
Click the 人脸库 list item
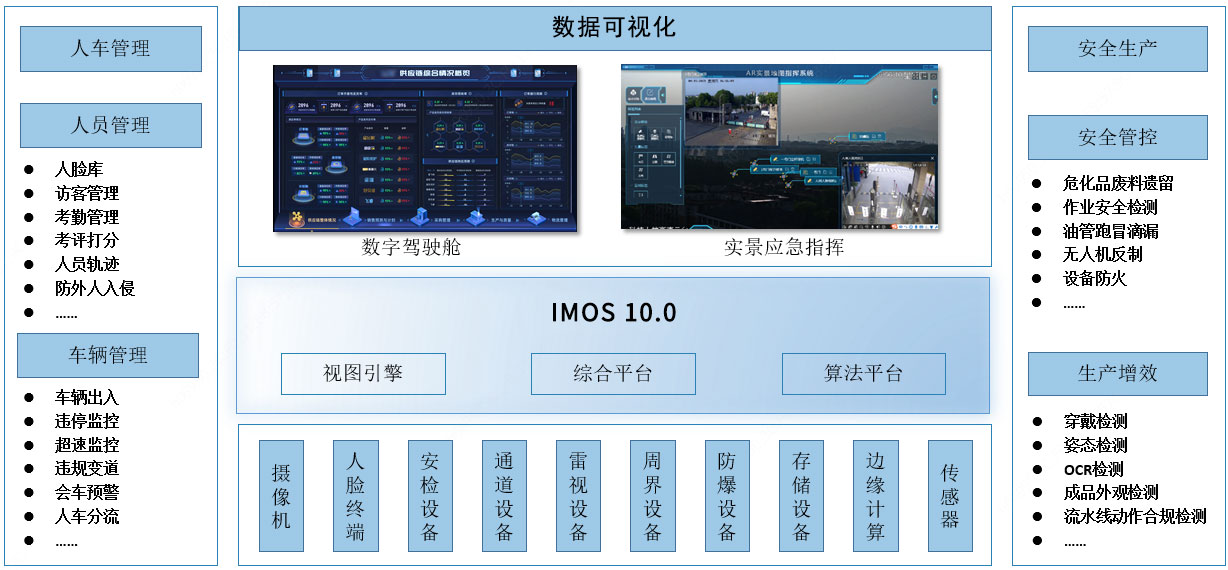point(79,170)
